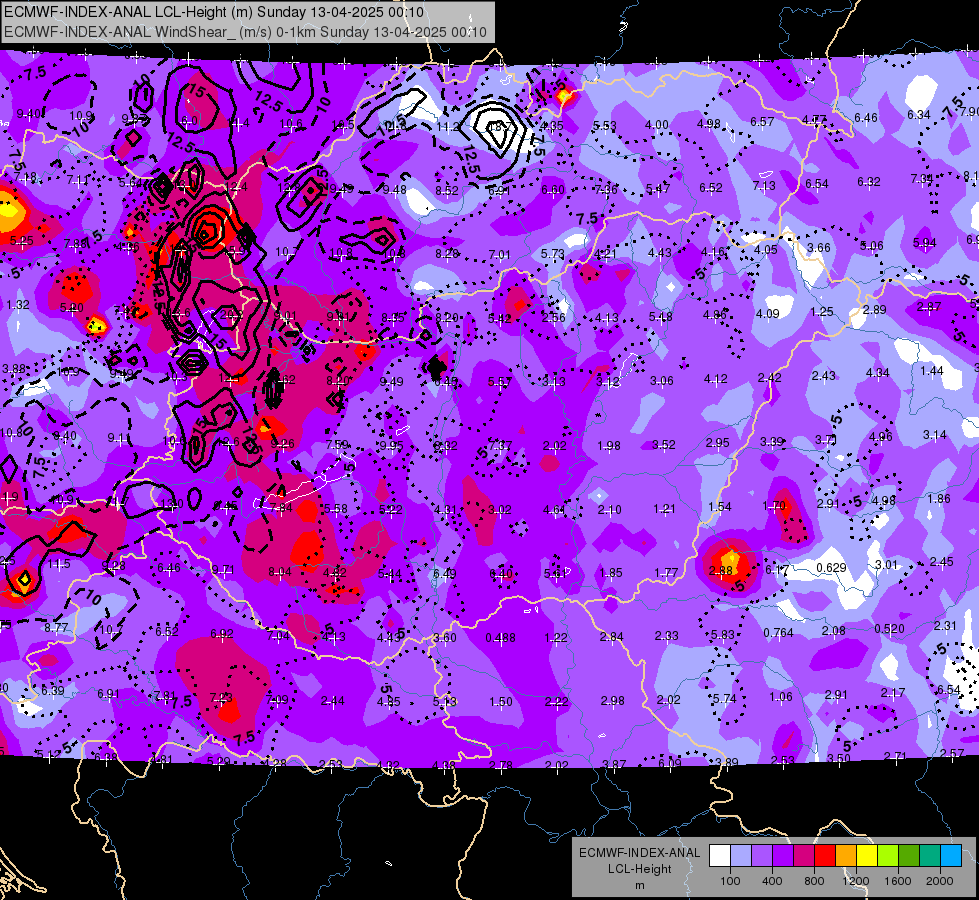979x900 pixels.
Task: Click the grid value 2.31
Action: pos(945,625)
